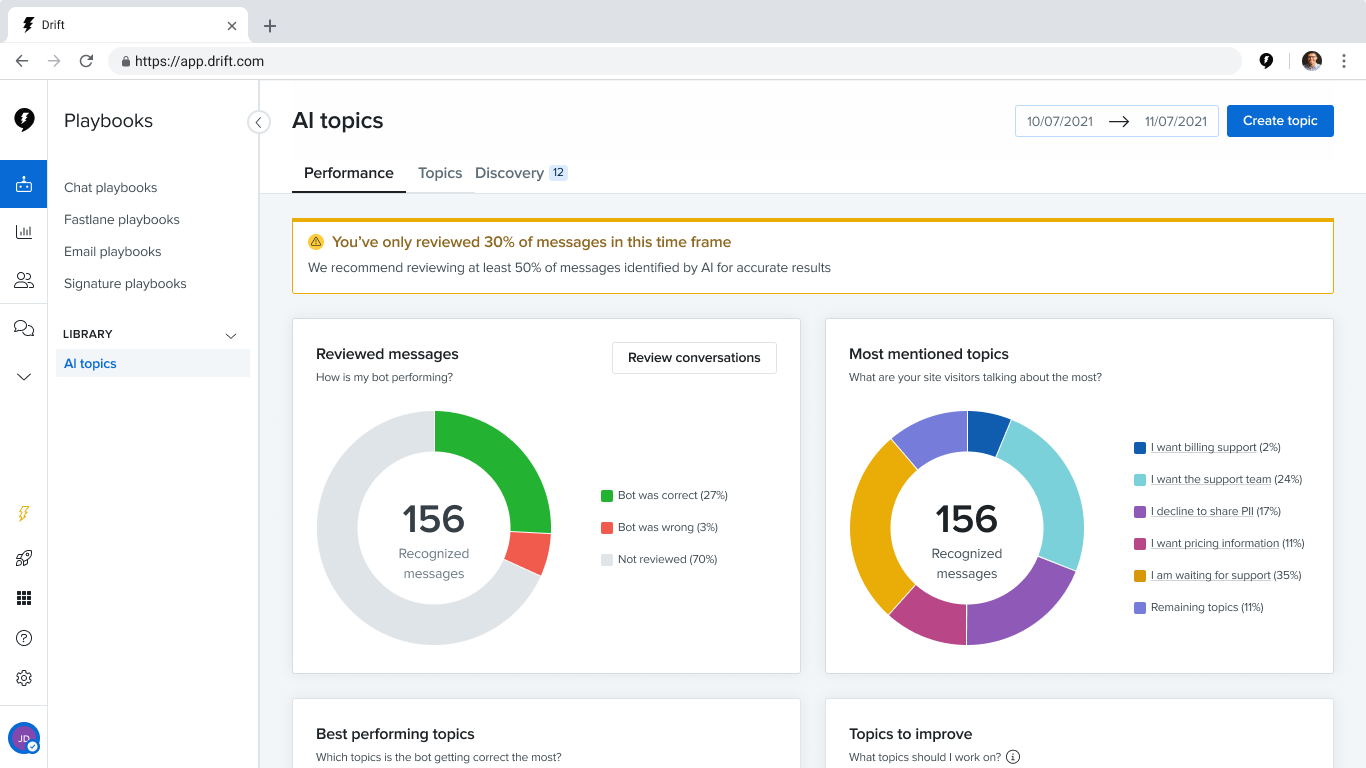The image size is (1366, 768).
Task: Open the Reports bar chart icon
Action: click(24, 232)
